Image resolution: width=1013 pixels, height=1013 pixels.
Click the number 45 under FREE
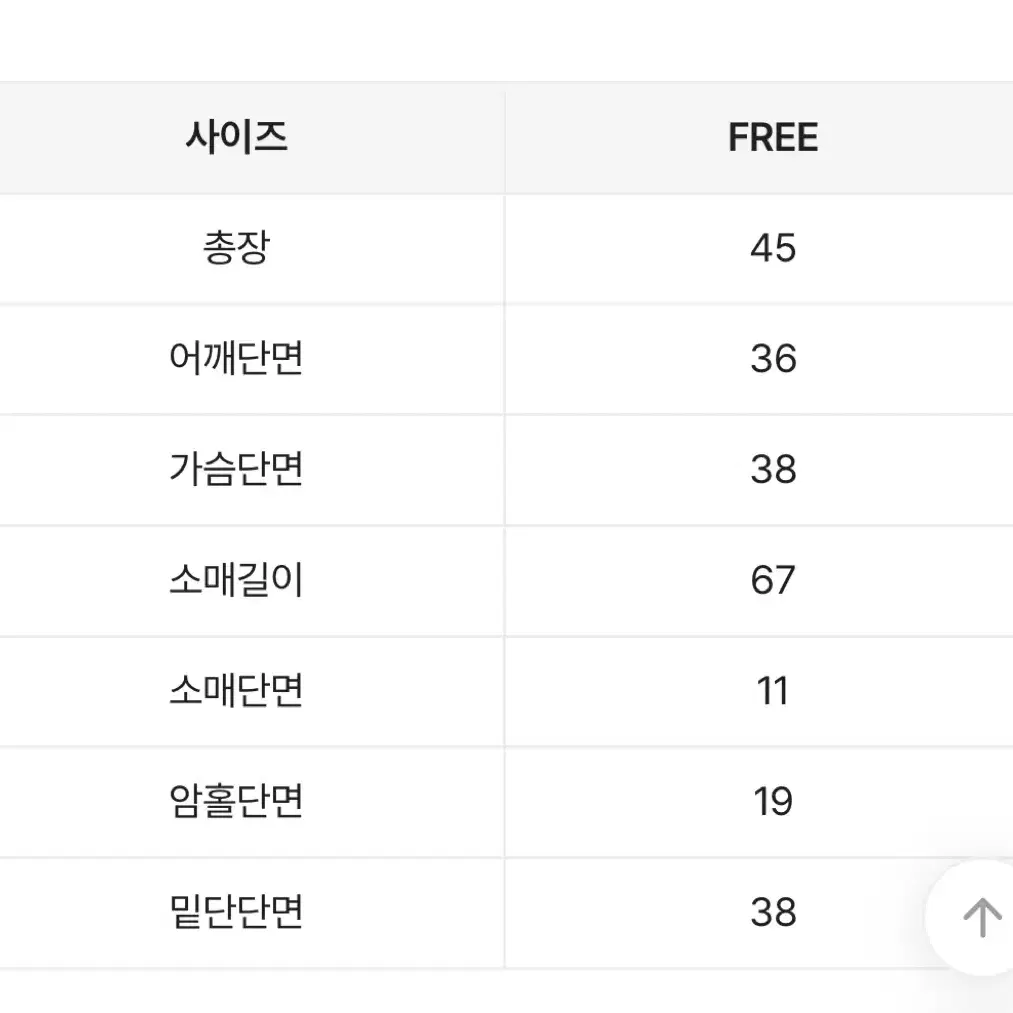tap(773, 248)
